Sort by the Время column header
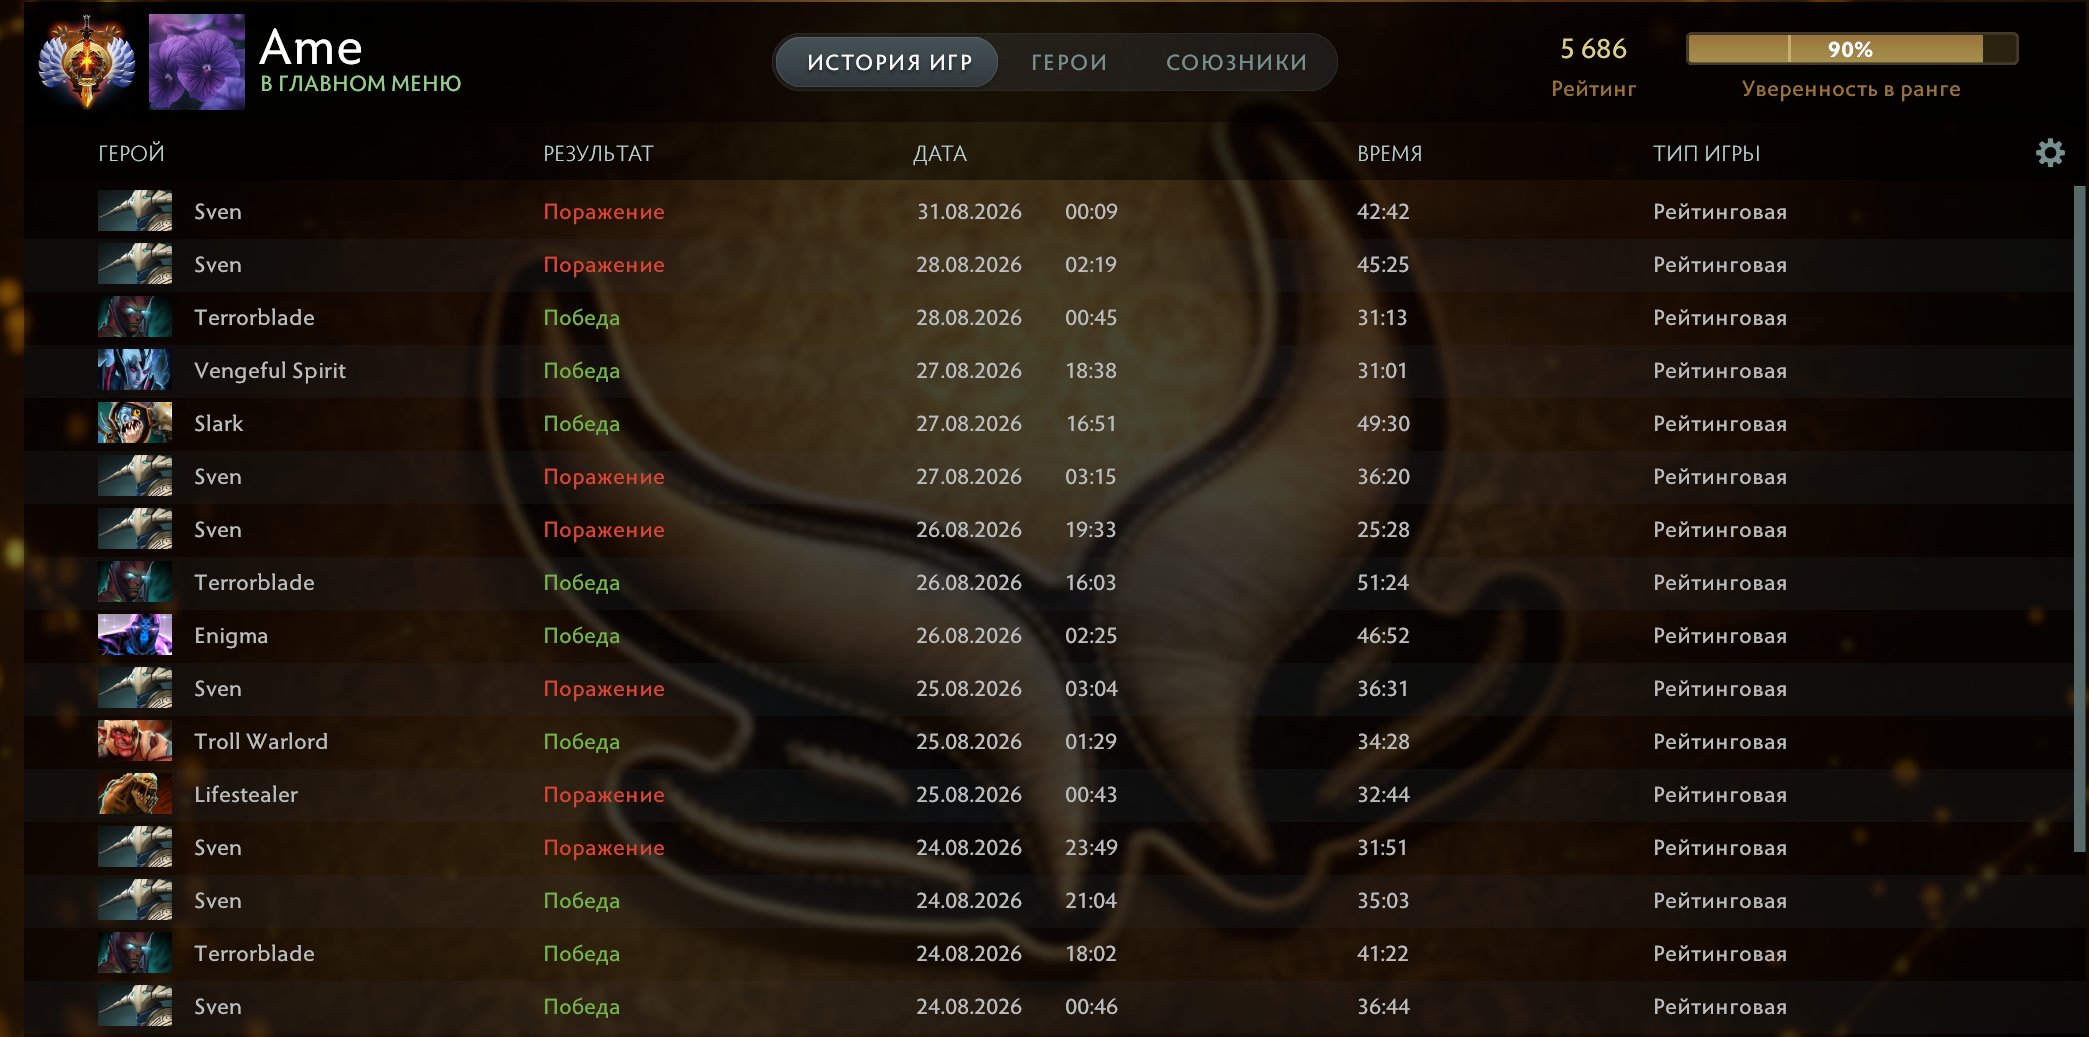The width and height of the screenshot is (2089, 1037). pyautogui.click(x=1389, y=153)
